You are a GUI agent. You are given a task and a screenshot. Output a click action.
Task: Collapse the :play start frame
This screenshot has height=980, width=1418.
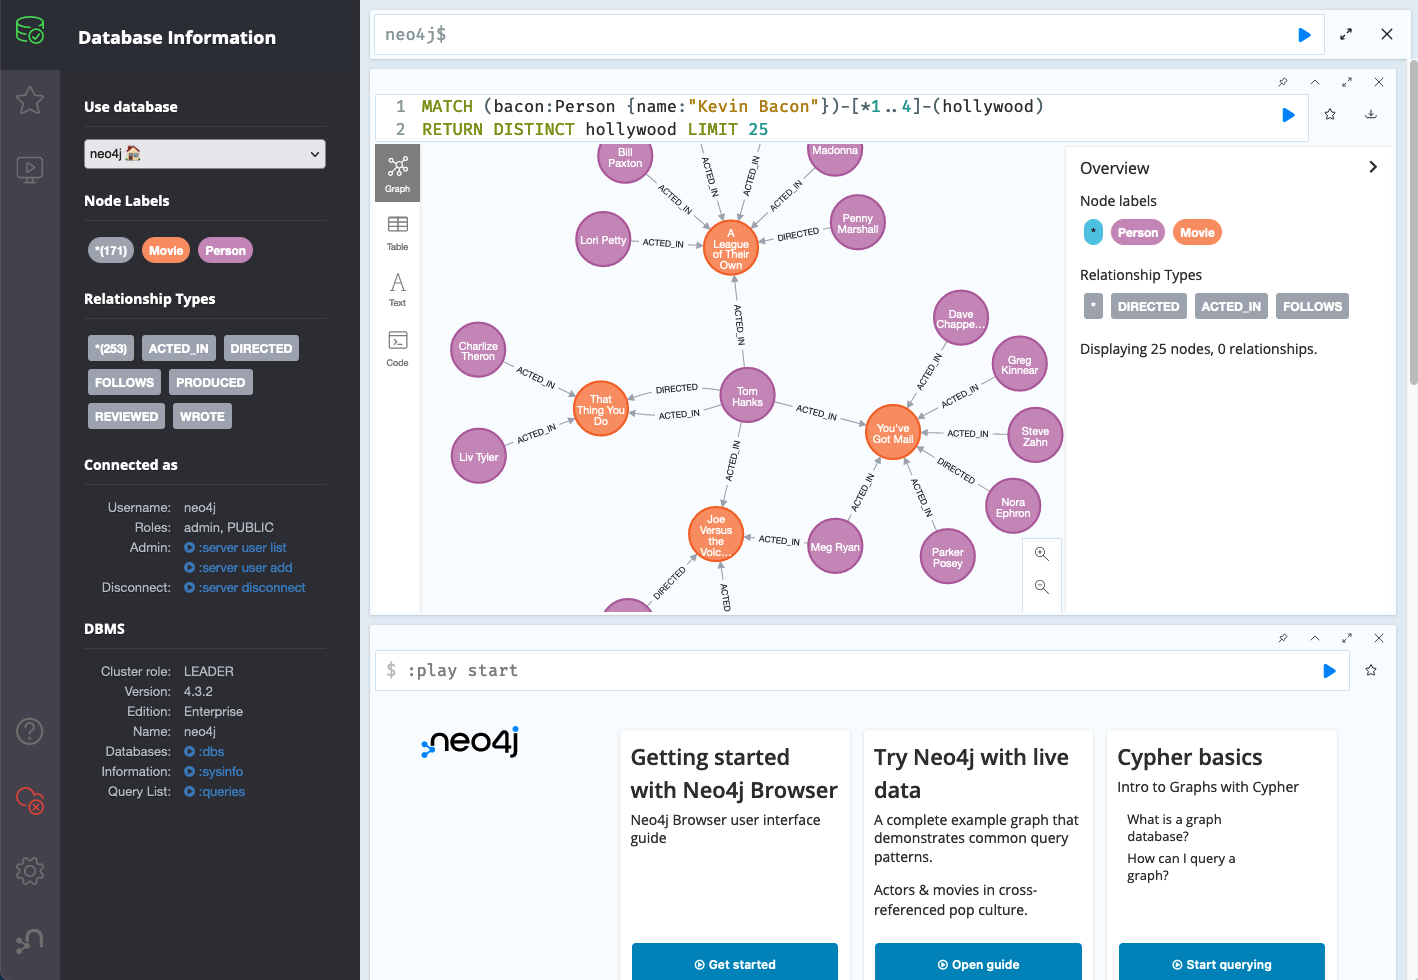point(1315,638)
